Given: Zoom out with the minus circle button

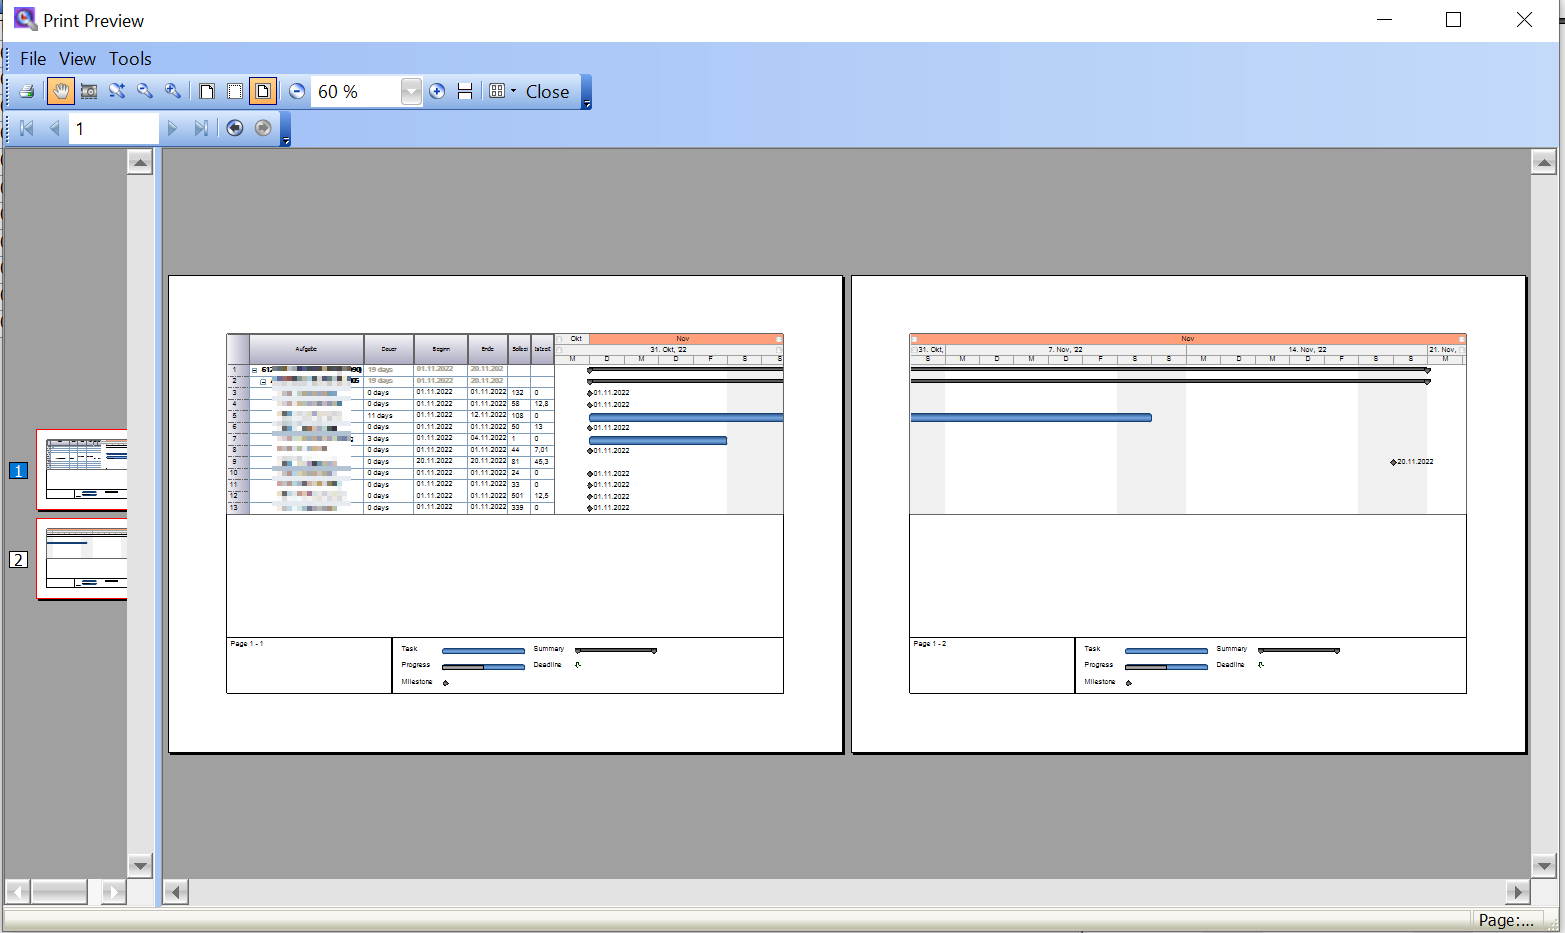Looking at the screenshot, I should click(x=297, y=92).
